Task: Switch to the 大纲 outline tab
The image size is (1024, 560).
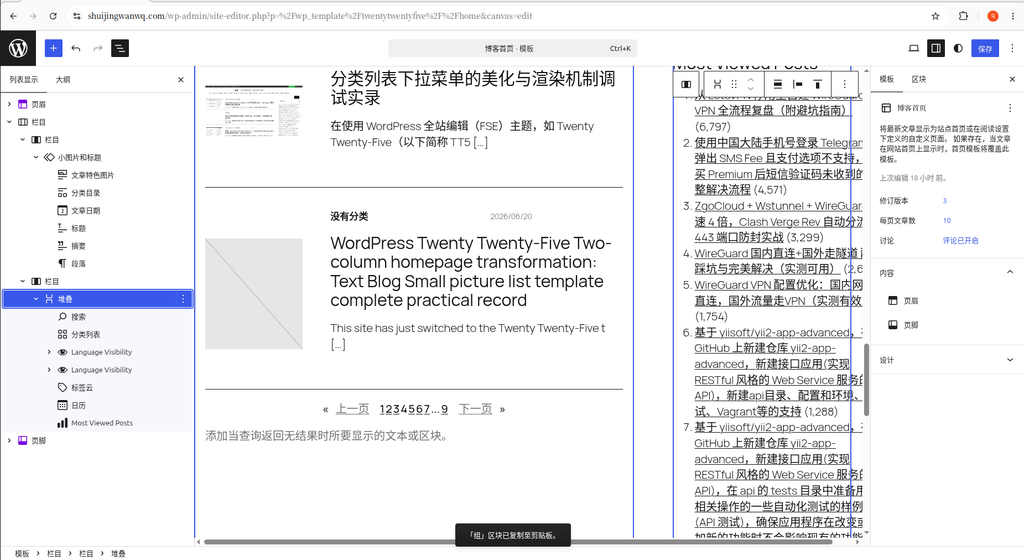Action: click(63, 80)
